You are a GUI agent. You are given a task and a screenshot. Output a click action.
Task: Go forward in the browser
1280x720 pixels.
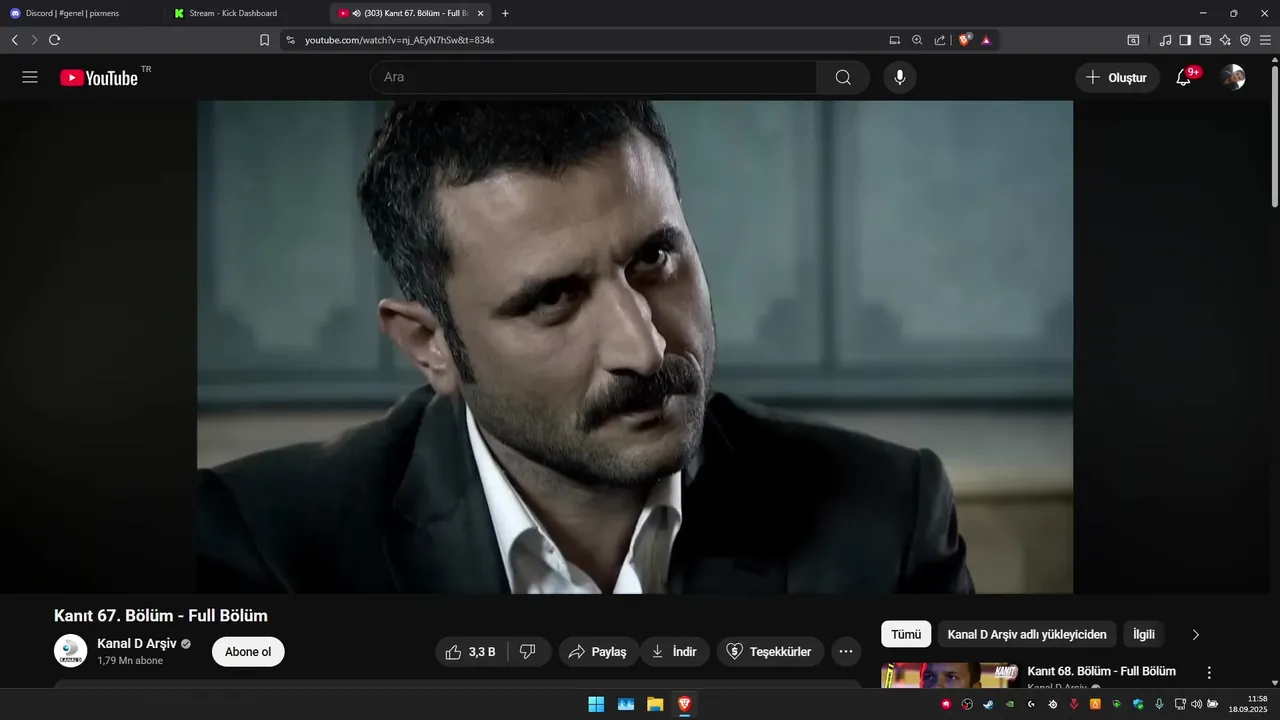click(x=34, y=40)
